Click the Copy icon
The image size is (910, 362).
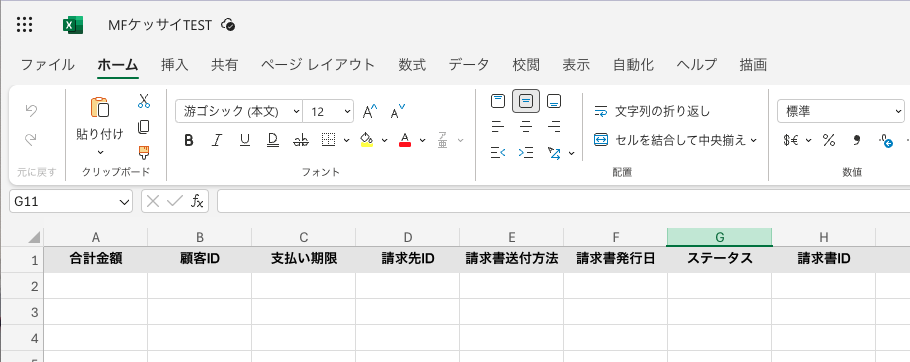(144, 126)
